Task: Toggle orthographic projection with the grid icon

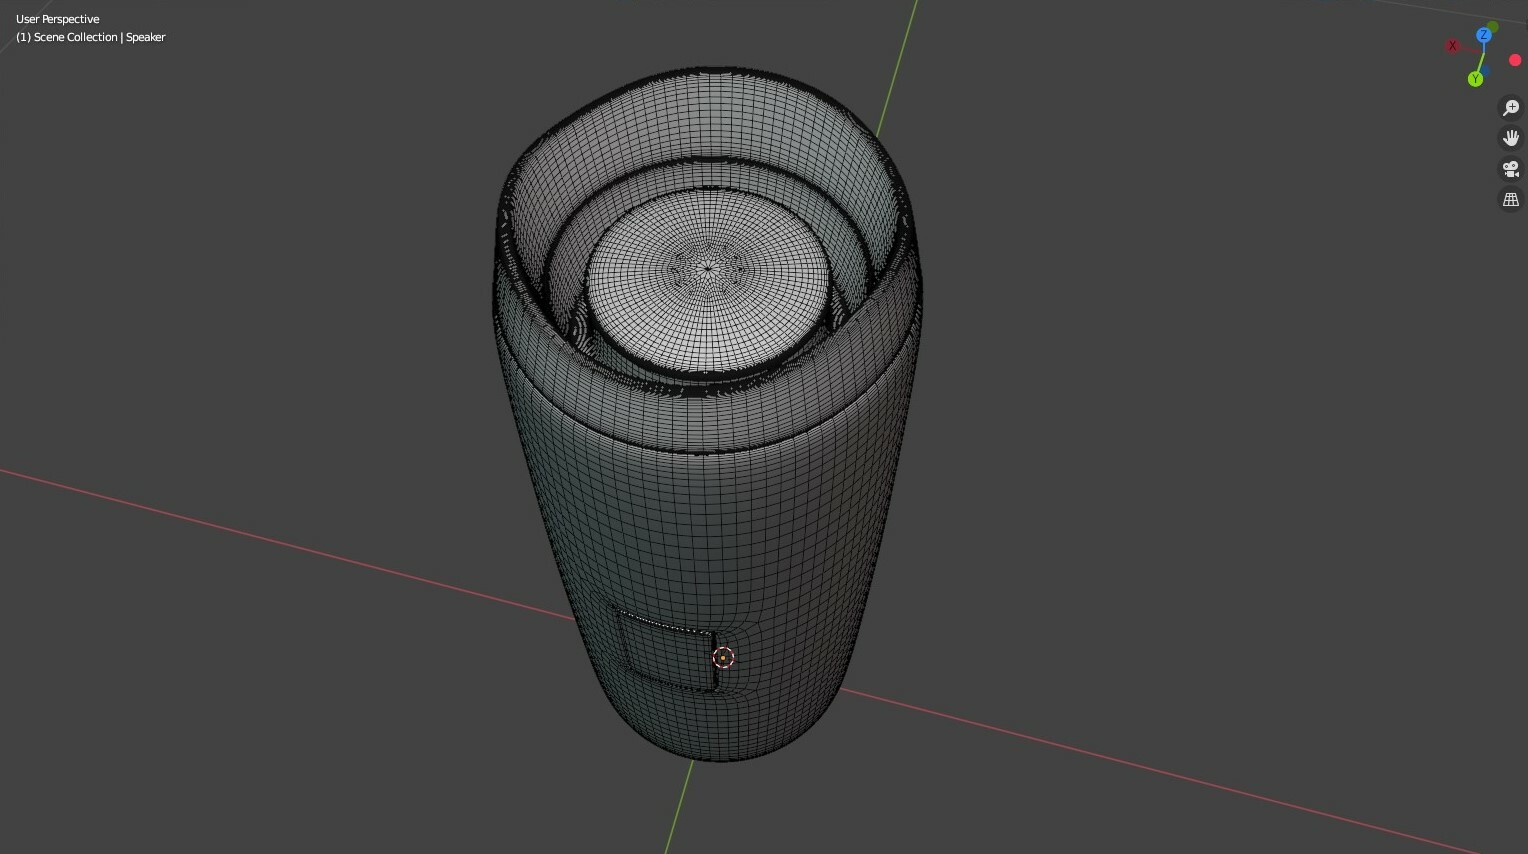Action: point(1510,199)
